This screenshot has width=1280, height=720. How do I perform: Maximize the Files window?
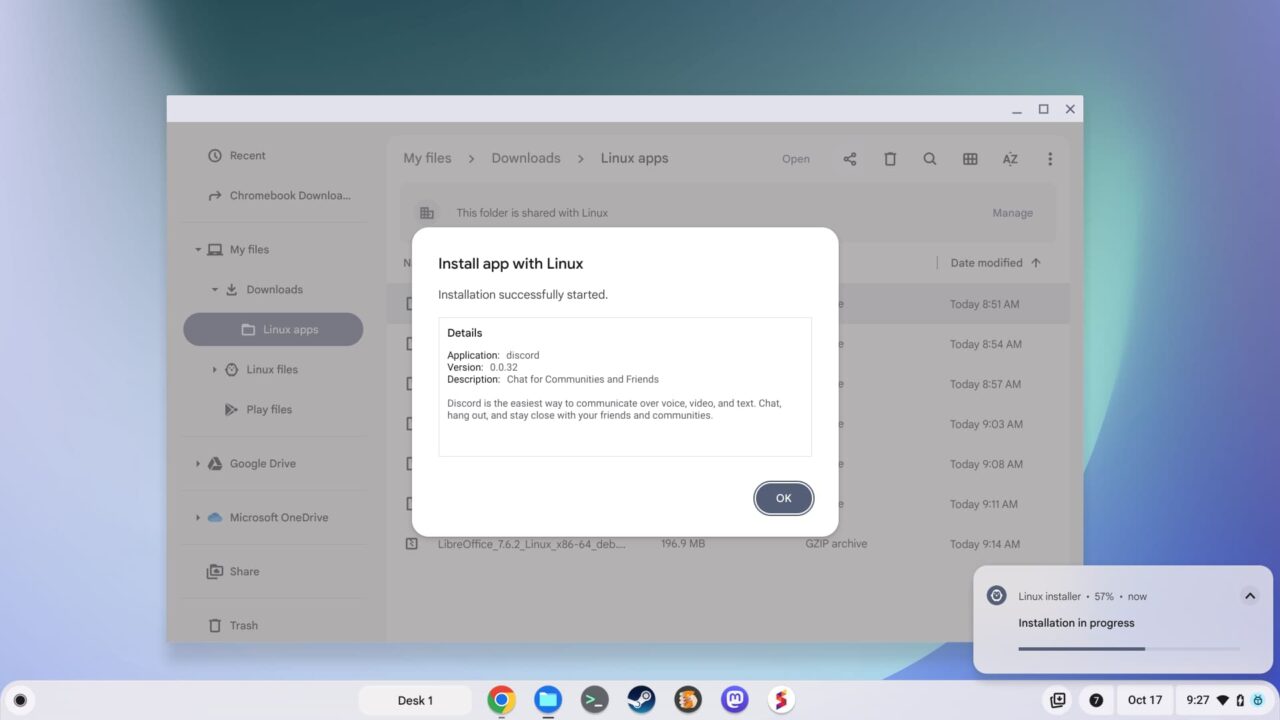1043,109
